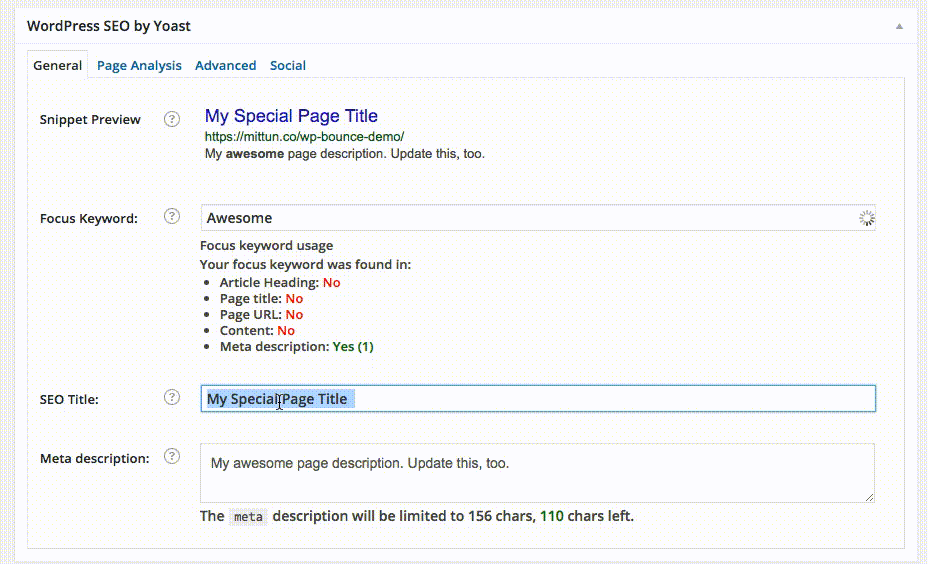Viewport: 928px width, 564px height.
Task: Click the 'Focus Keyword:' label
Action: click(x=89, y=218)
